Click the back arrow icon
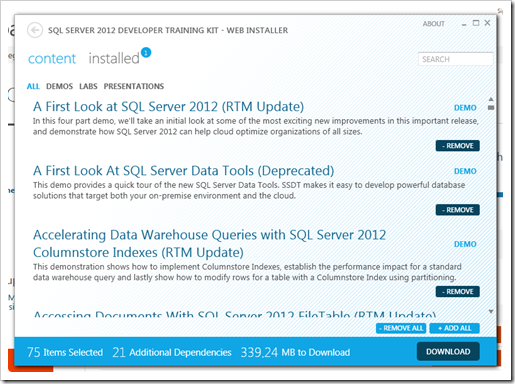 (x=35, y=30)
